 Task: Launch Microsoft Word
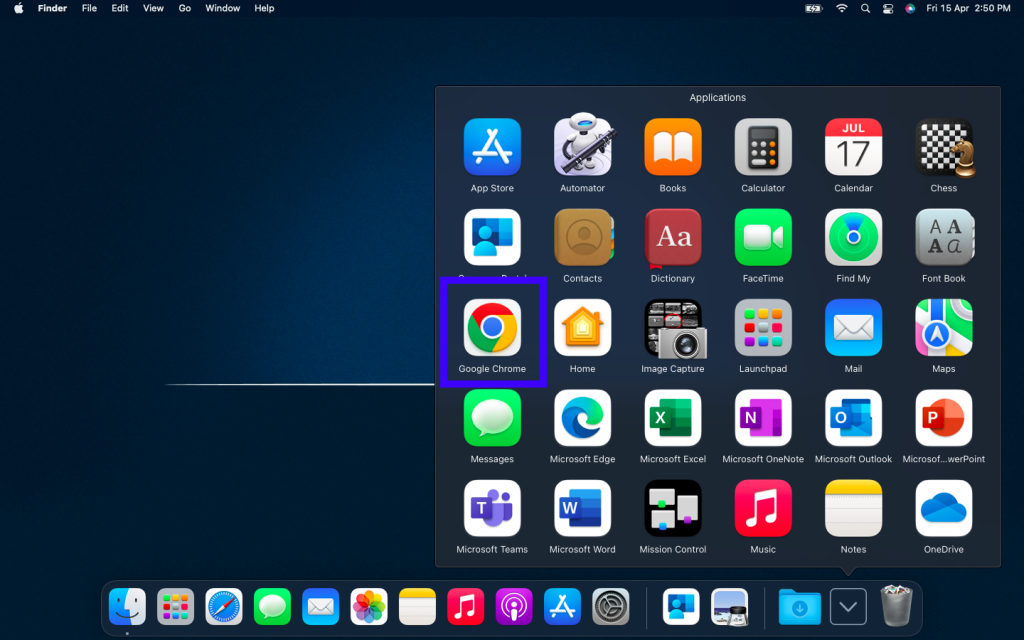(x=582, y=508)
